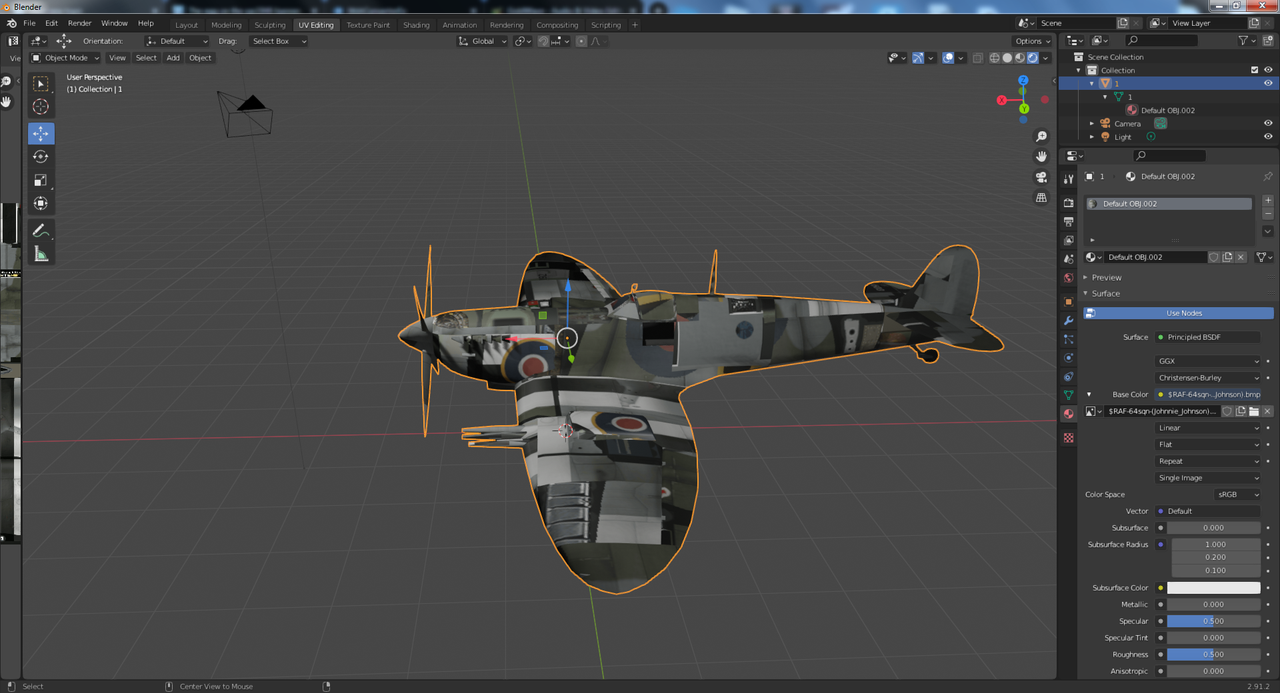Hide Light in outliner viewport

click(x=1268, y=137)
